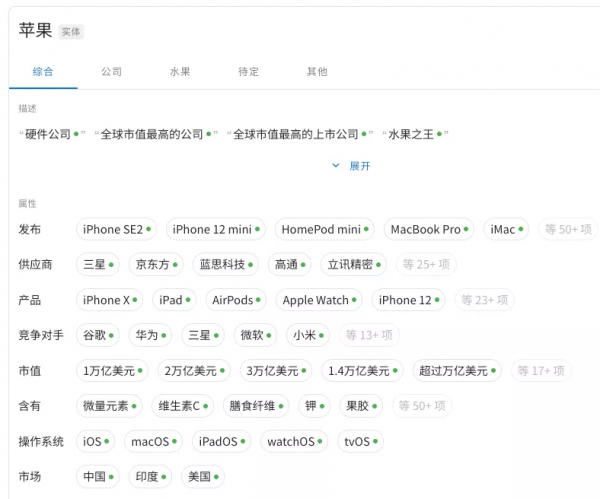Click the 钾 tag
Viewport: 600px width, 499px height.
(314, 406)
